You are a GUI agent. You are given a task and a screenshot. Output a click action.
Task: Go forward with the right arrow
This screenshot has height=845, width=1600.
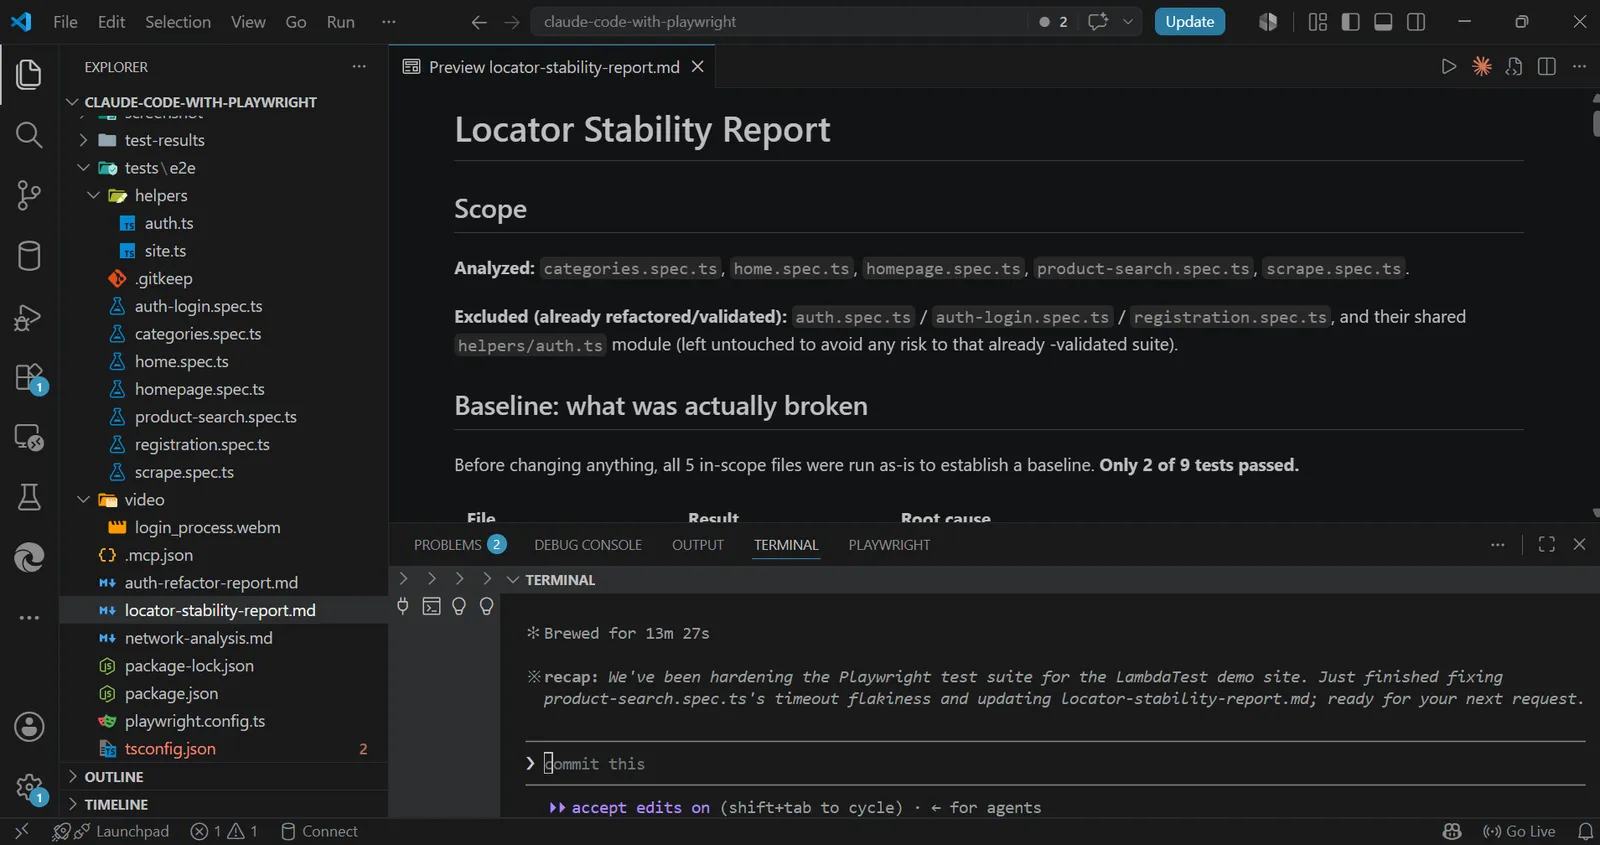coord(512,21)
